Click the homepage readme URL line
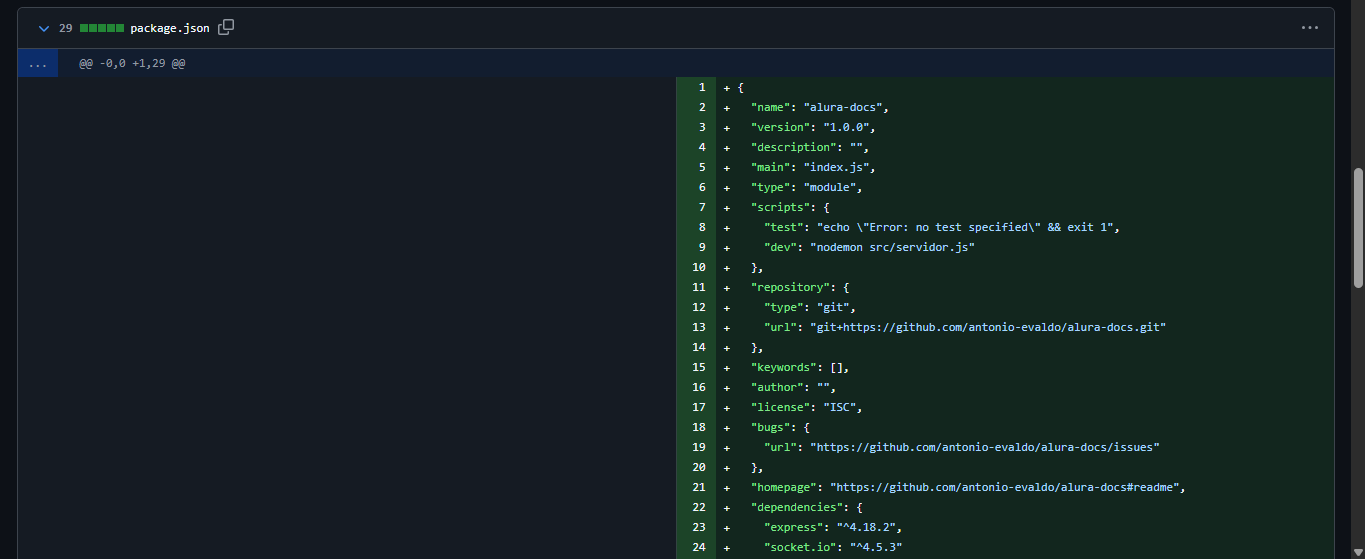This screenshot has width=1365, height=559. pyautogui.click(x=967, y=487)
